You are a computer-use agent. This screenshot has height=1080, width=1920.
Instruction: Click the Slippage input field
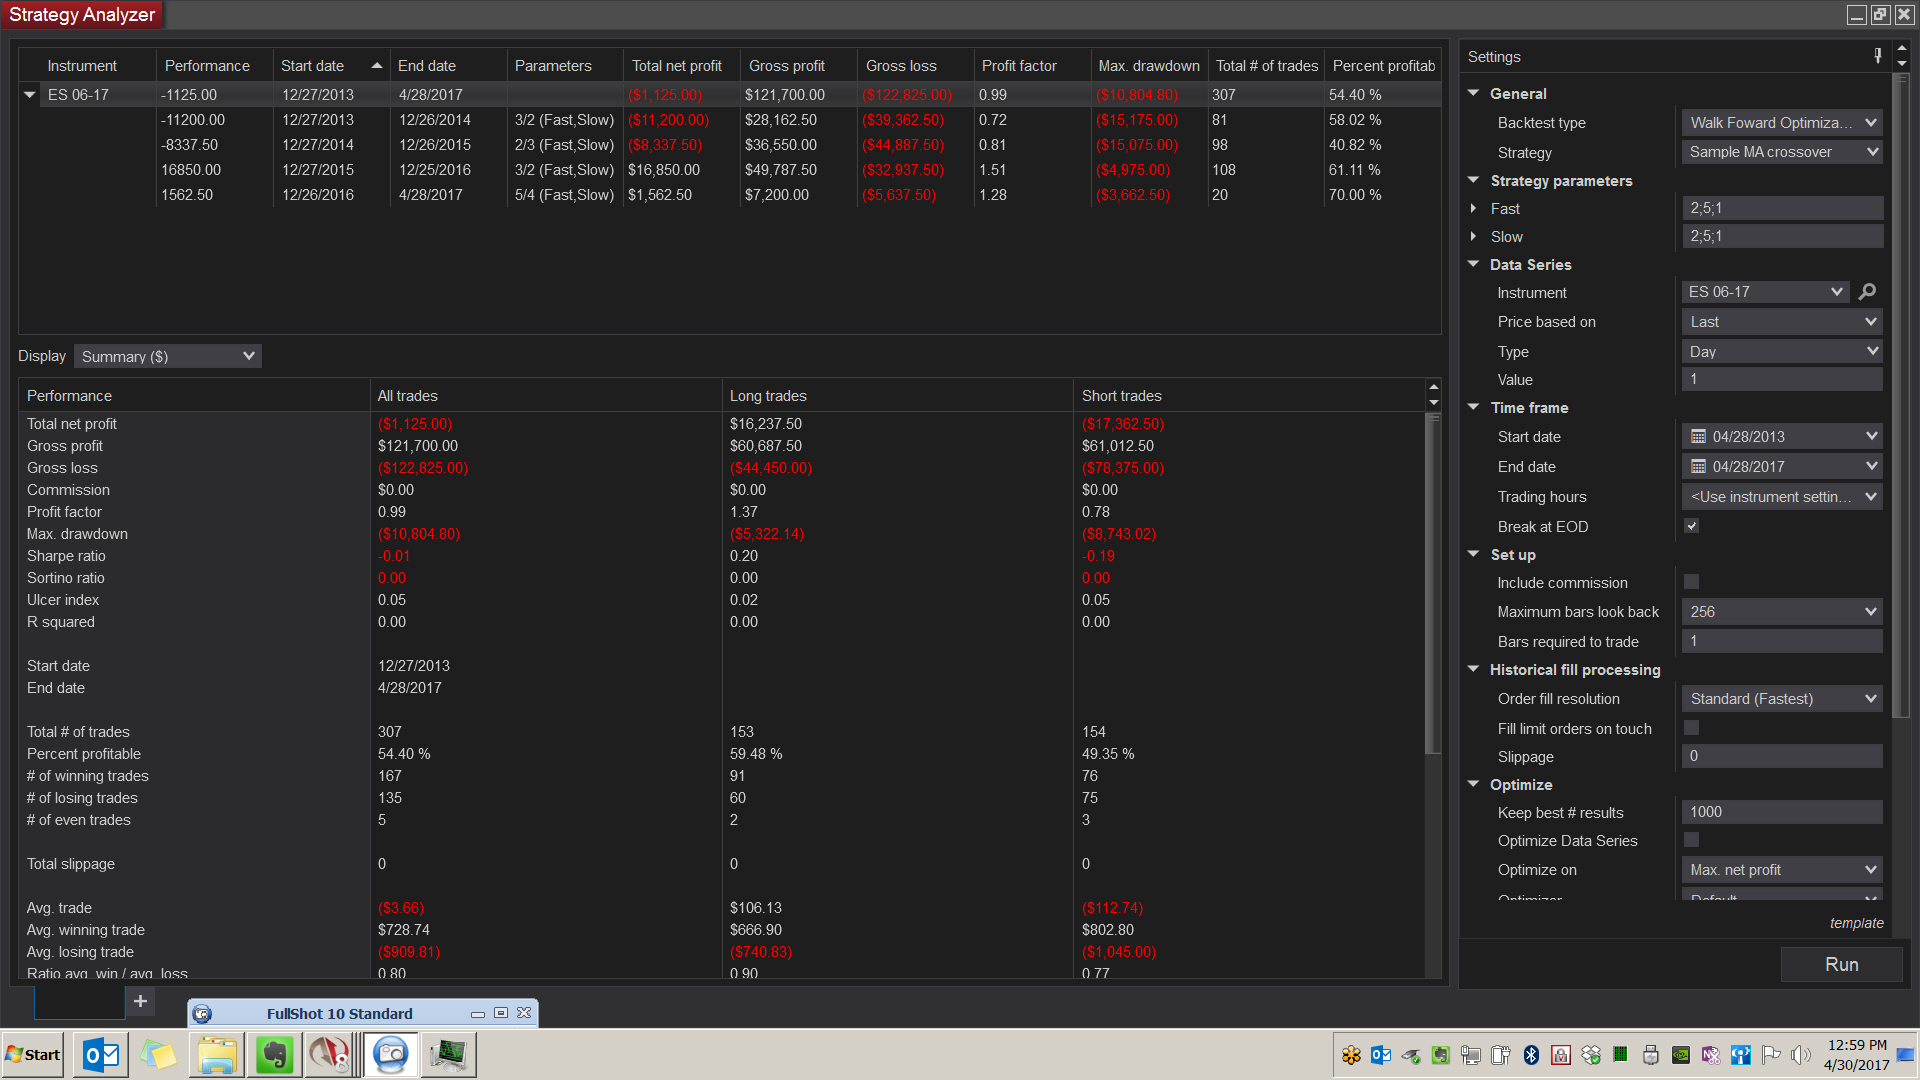point(1782,757)
